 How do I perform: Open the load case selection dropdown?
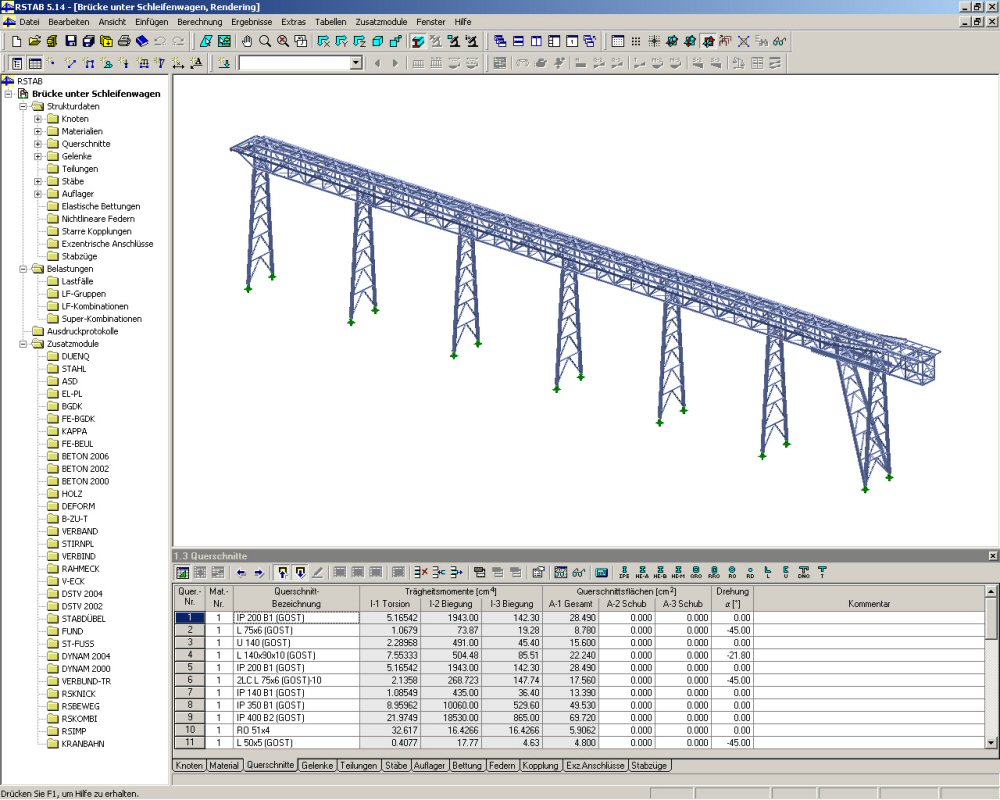pos(357,62)
